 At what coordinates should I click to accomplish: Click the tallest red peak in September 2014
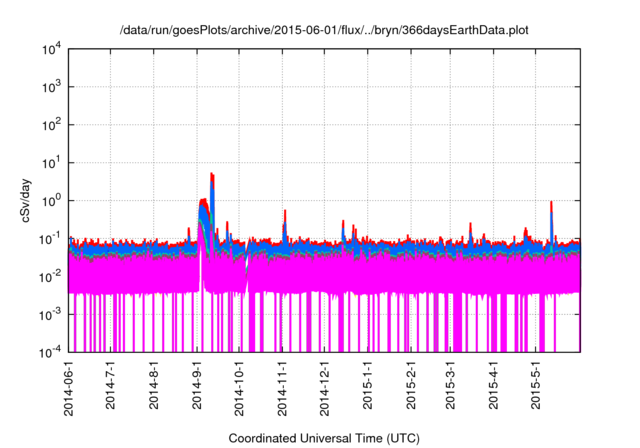coord(211,175)
